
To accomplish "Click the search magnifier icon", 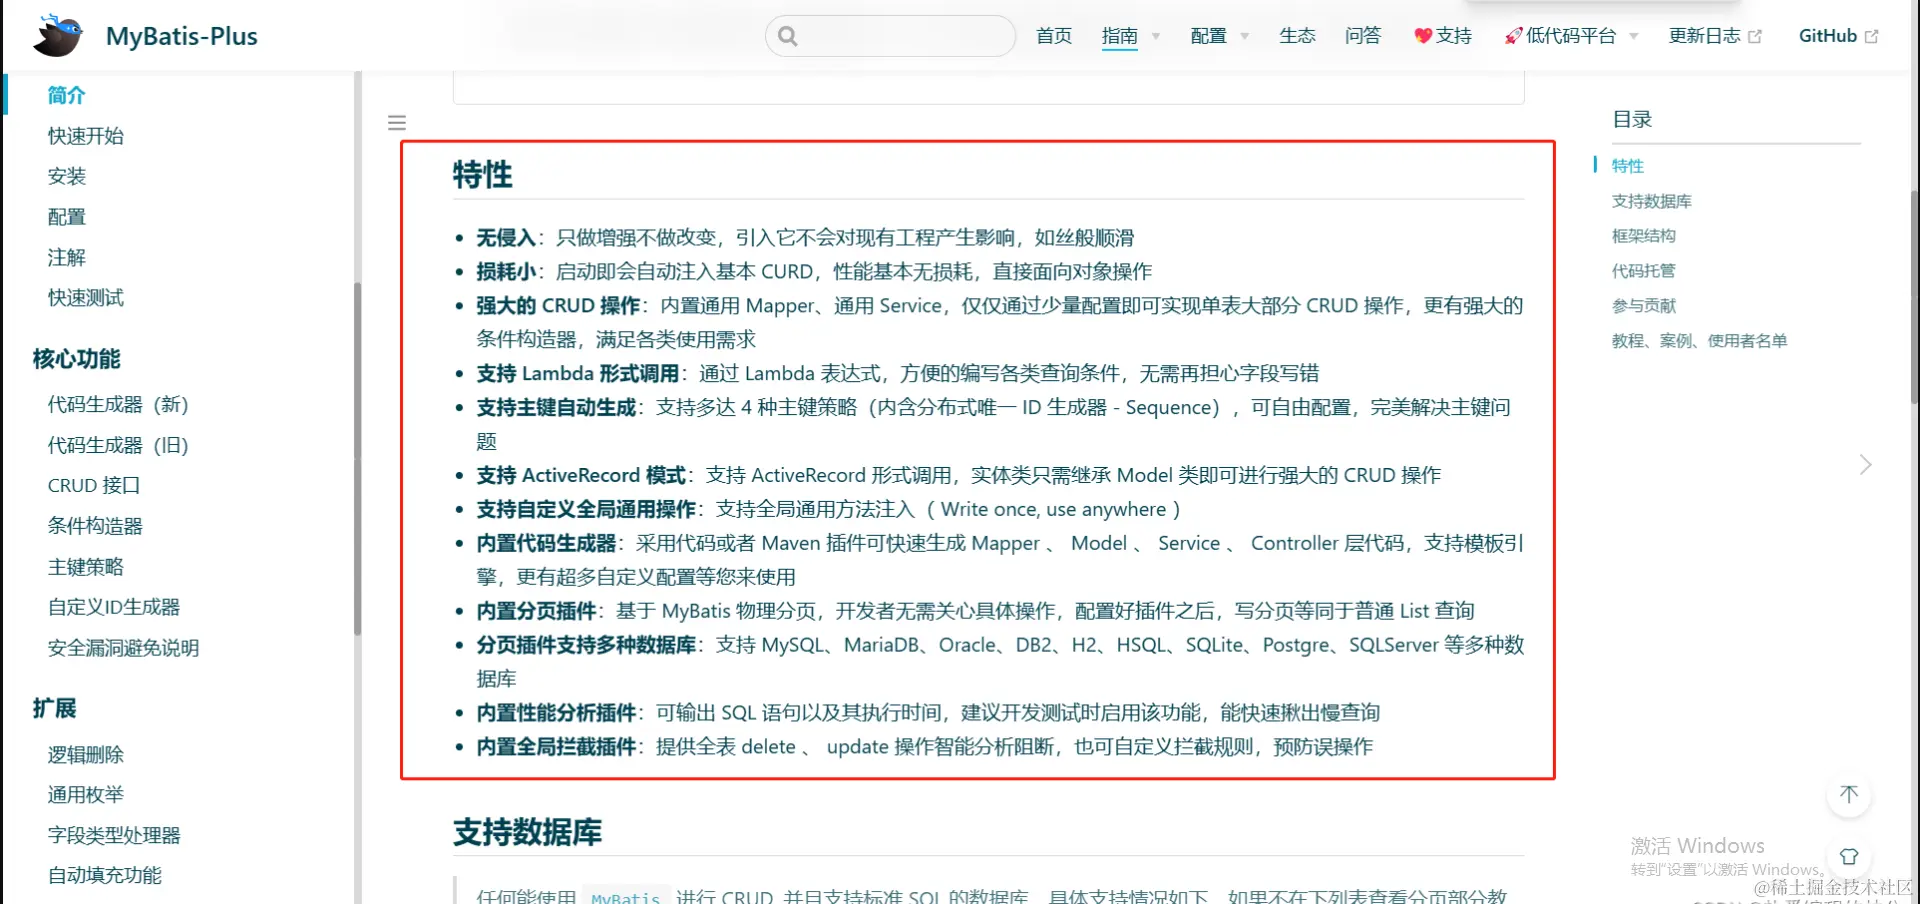I will tap(788, 36).
